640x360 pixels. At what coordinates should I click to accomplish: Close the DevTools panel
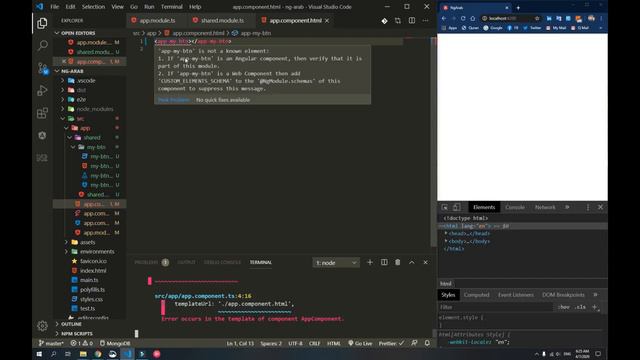pos(600,207)
